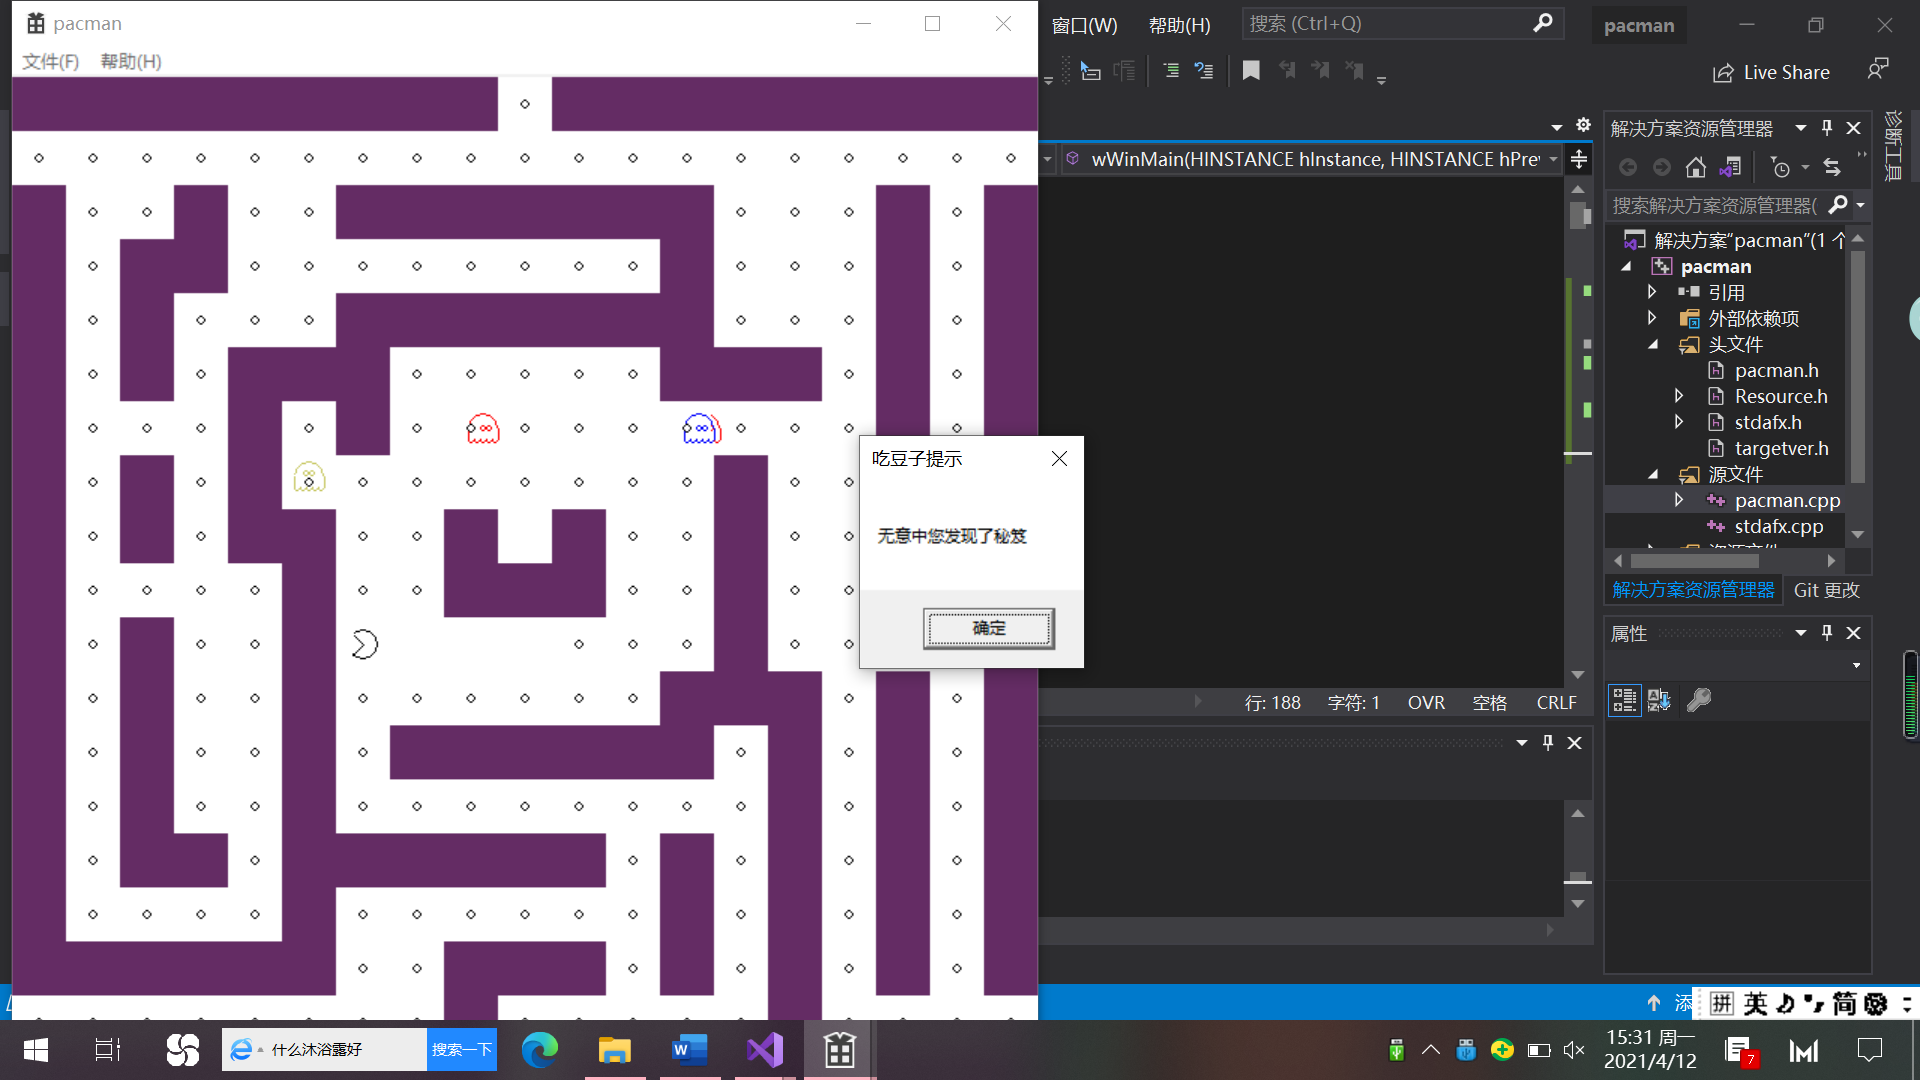Click the 行: 188 line indicator
This screenshot has height=1080, width=1920.
(1272, 703)
